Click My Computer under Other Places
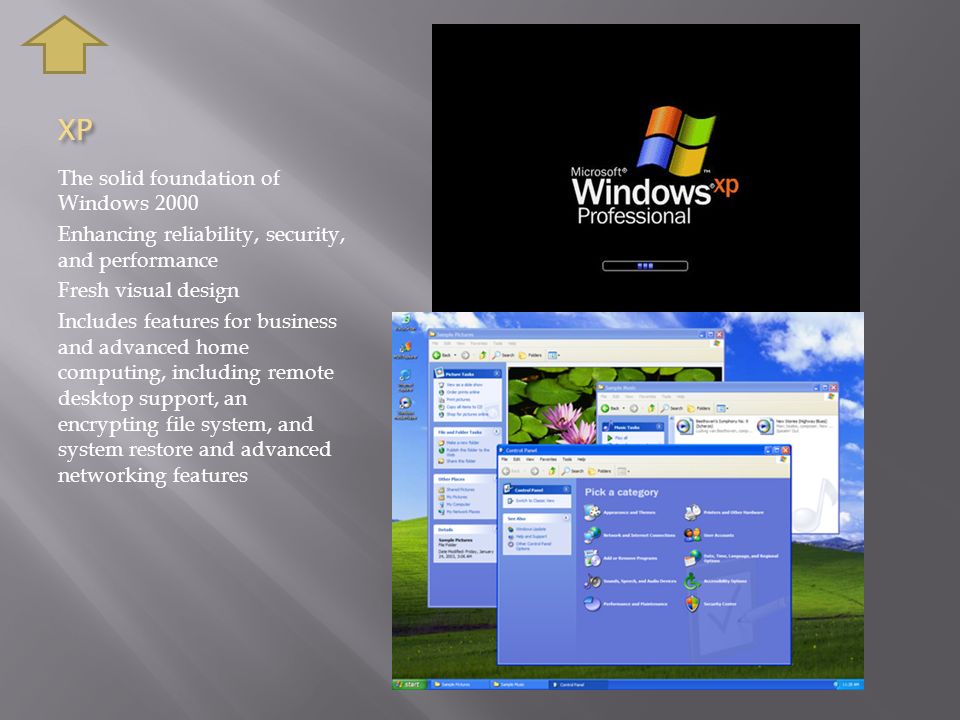960x720 pixels. (454, 504)
